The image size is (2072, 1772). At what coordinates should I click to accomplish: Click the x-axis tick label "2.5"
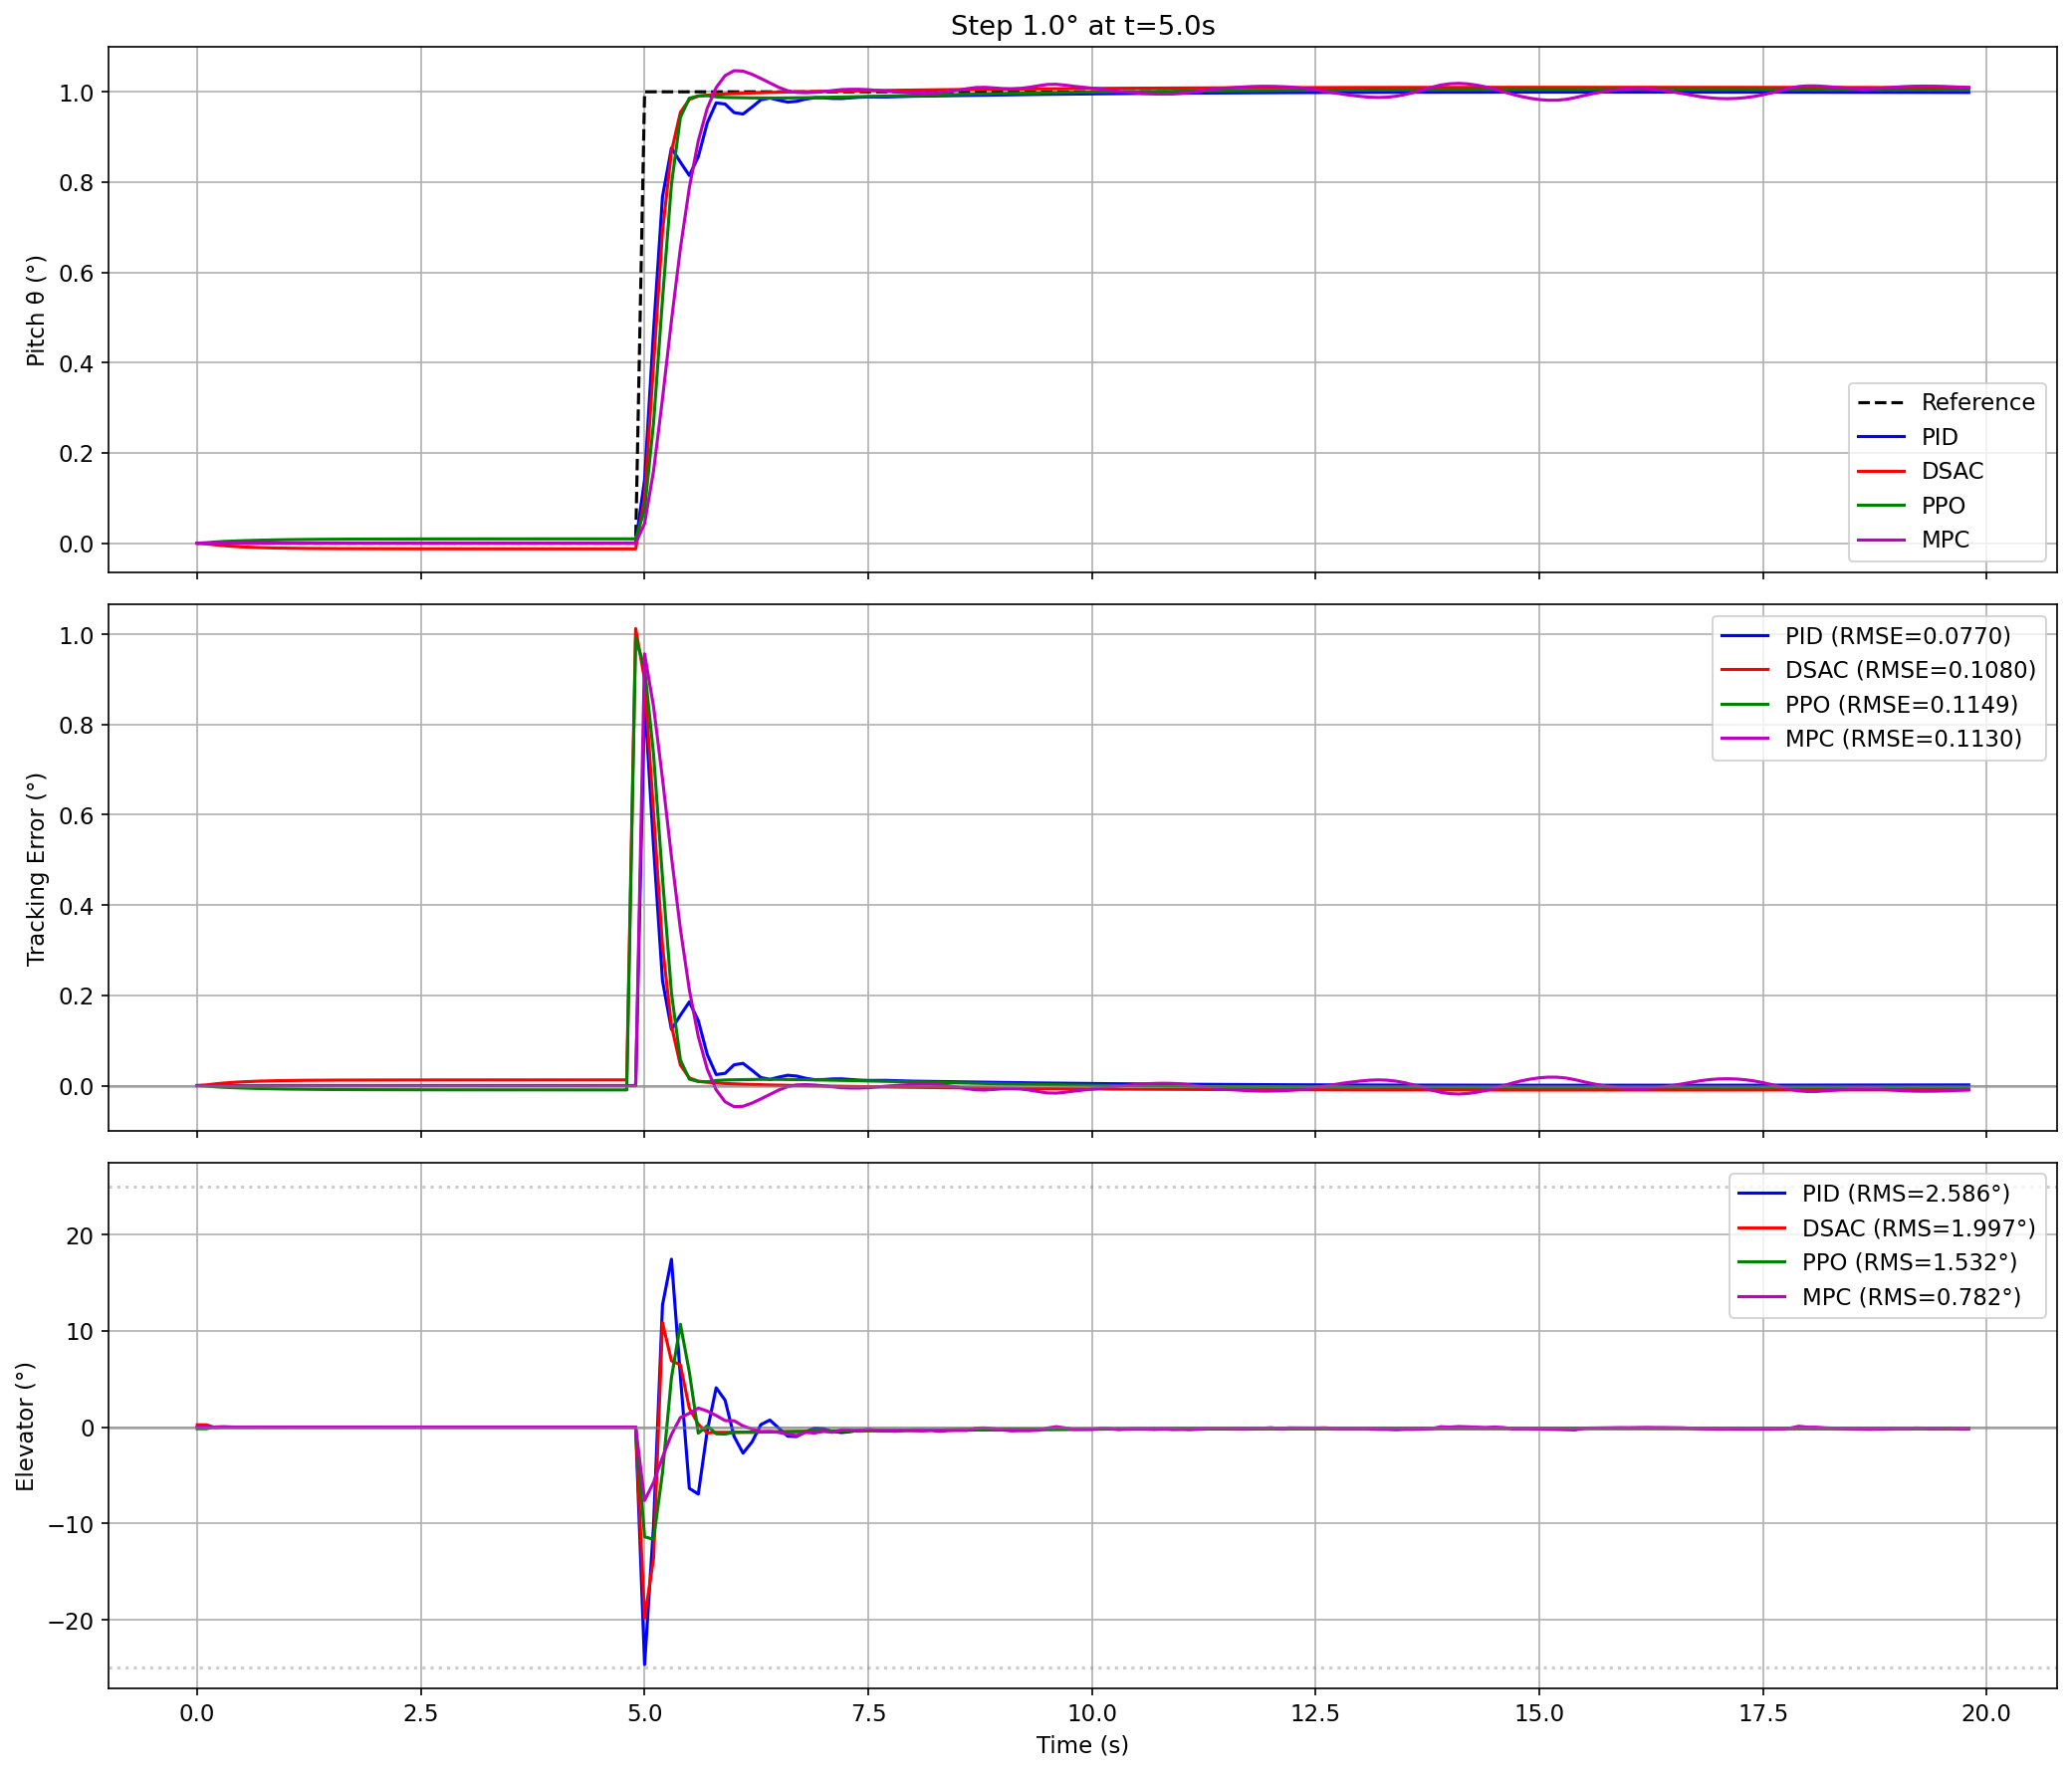[x=421, y=1713]
